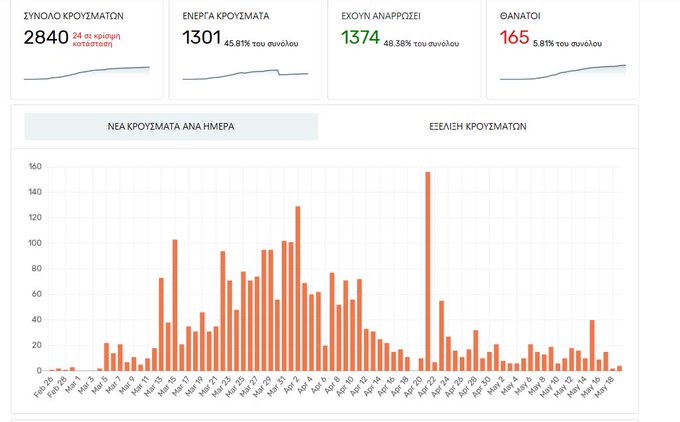This screenshot has height=422, width=680.
Task: Select the Apr 28 bar near 32
Action: click(476, 351)
